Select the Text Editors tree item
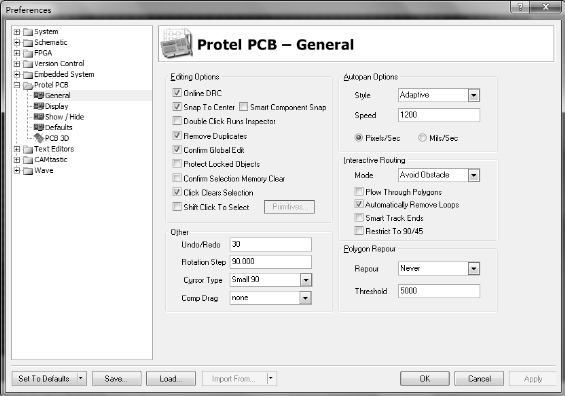Viewport: 565px width, 396px height. 54,149
